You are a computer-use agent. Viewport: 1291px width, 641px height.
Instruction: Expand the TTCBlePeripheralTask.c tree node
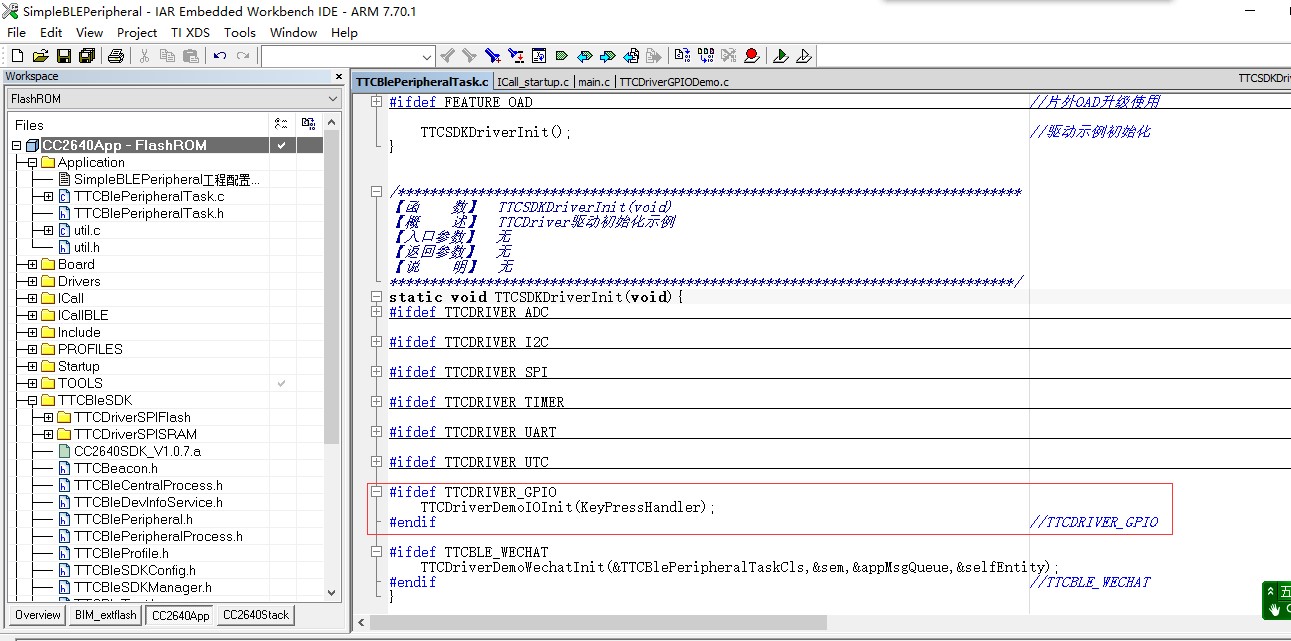tap(49, 196)
